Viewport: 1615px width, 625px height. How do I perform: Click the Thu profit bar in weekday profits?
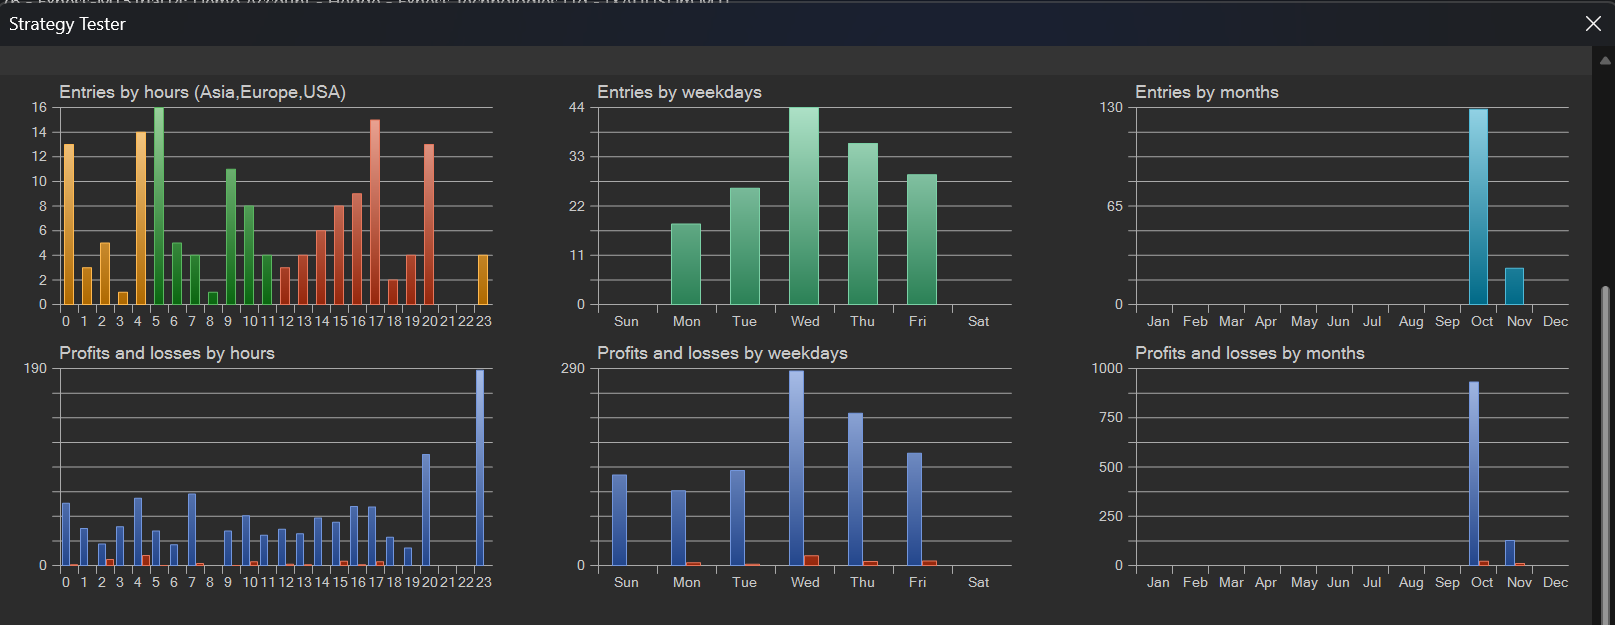click(x=855, y=489)
